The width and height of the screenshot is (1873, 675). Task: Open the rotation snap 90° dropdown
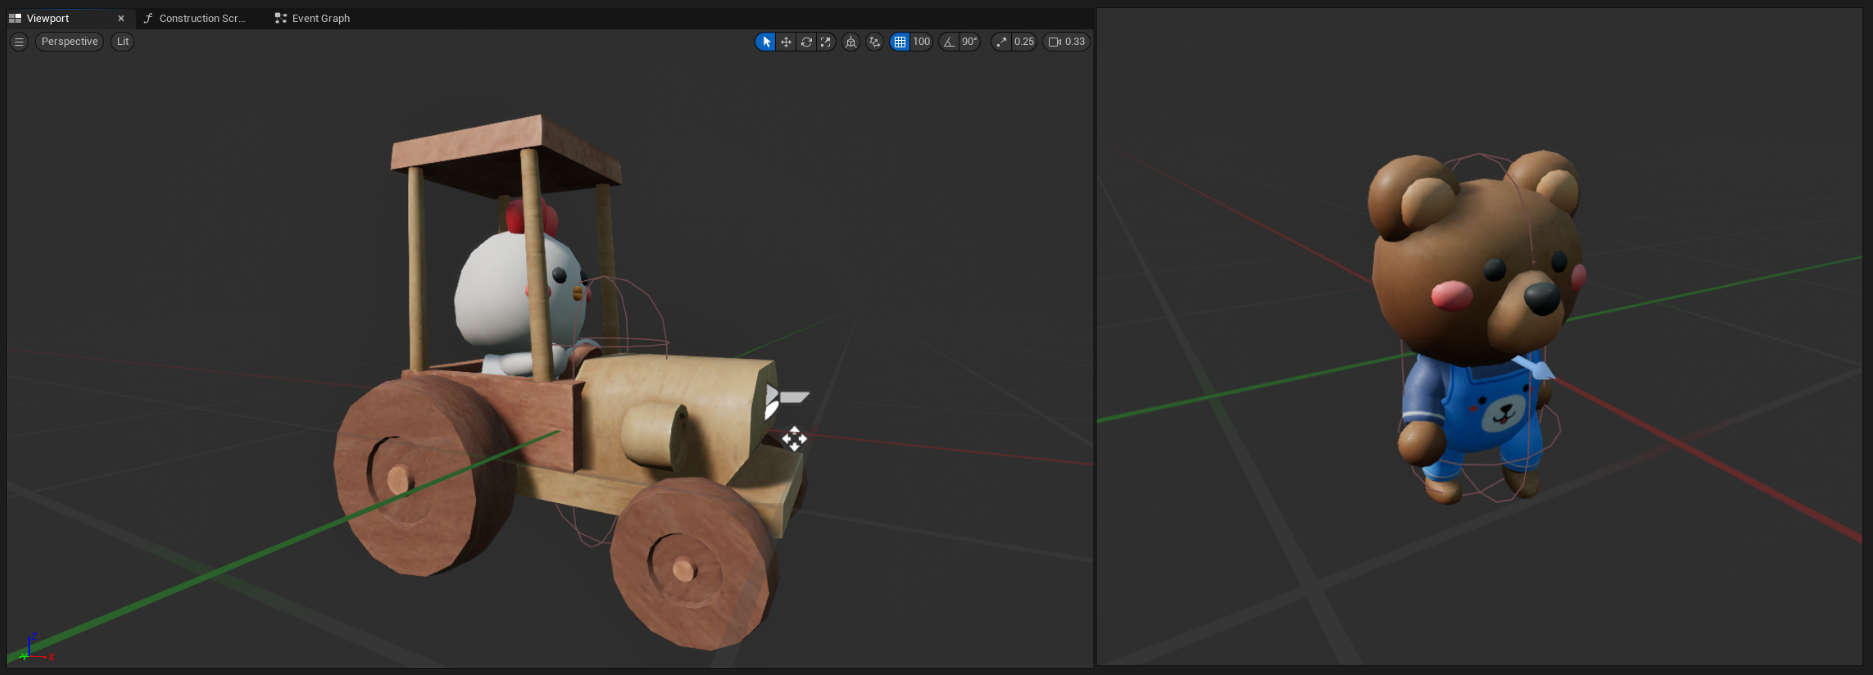970,42
